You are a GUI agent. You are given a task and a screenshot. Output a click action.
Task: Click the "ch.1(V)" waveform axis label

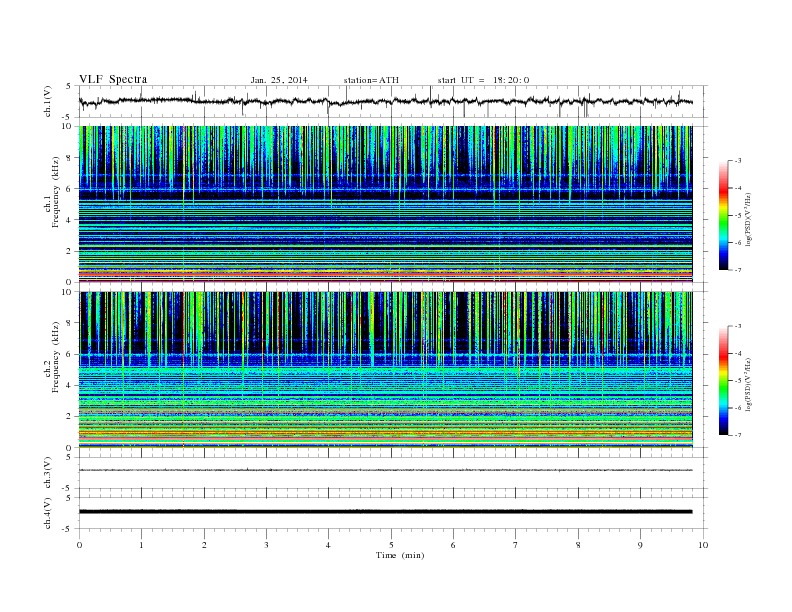48,101
